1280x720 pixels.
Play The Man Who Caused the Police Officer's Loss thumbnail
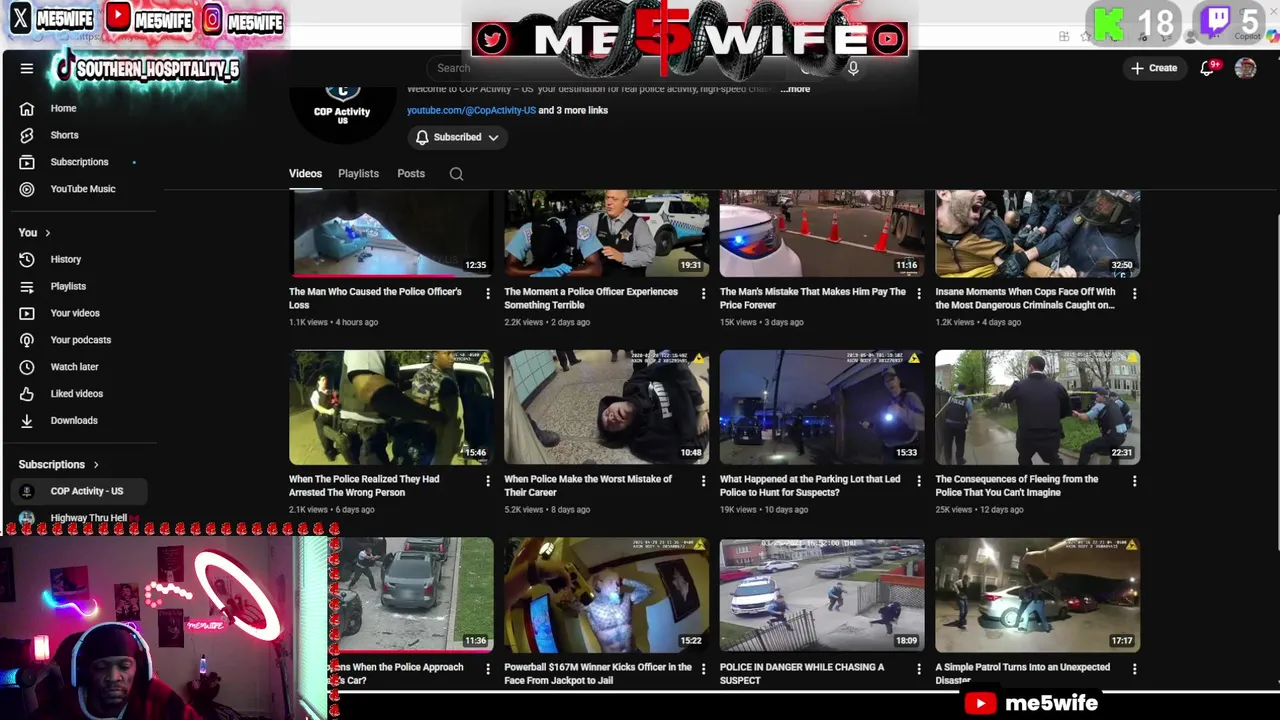tap(391, 233)
